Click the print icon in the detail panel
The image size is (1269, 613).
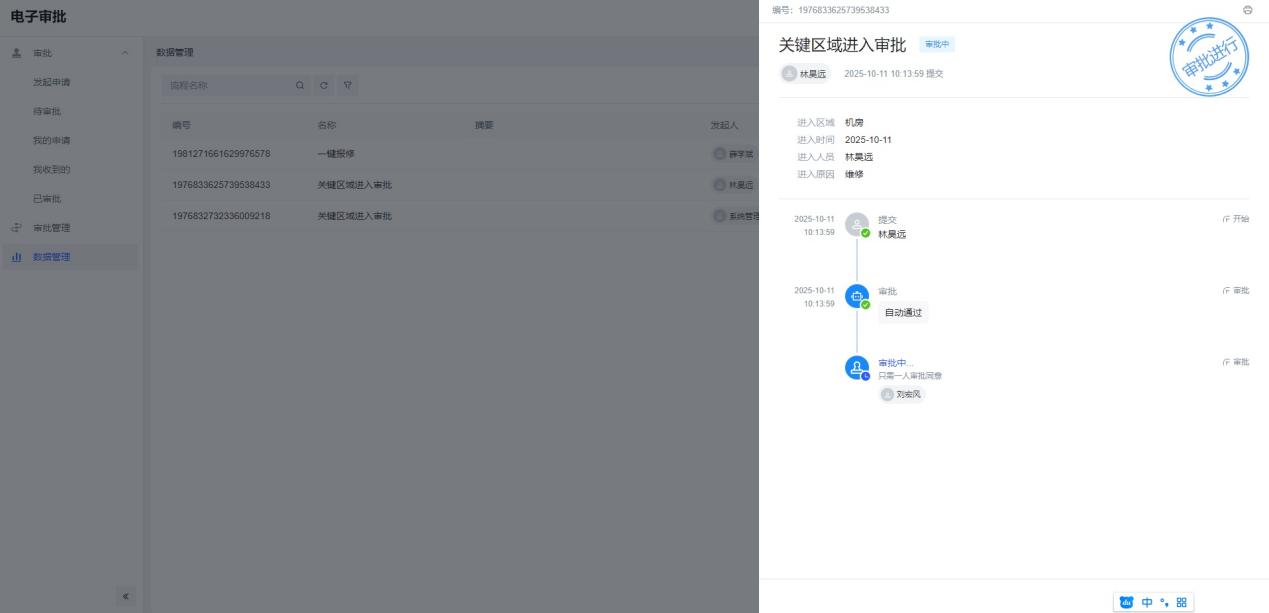click(1247, 10)
